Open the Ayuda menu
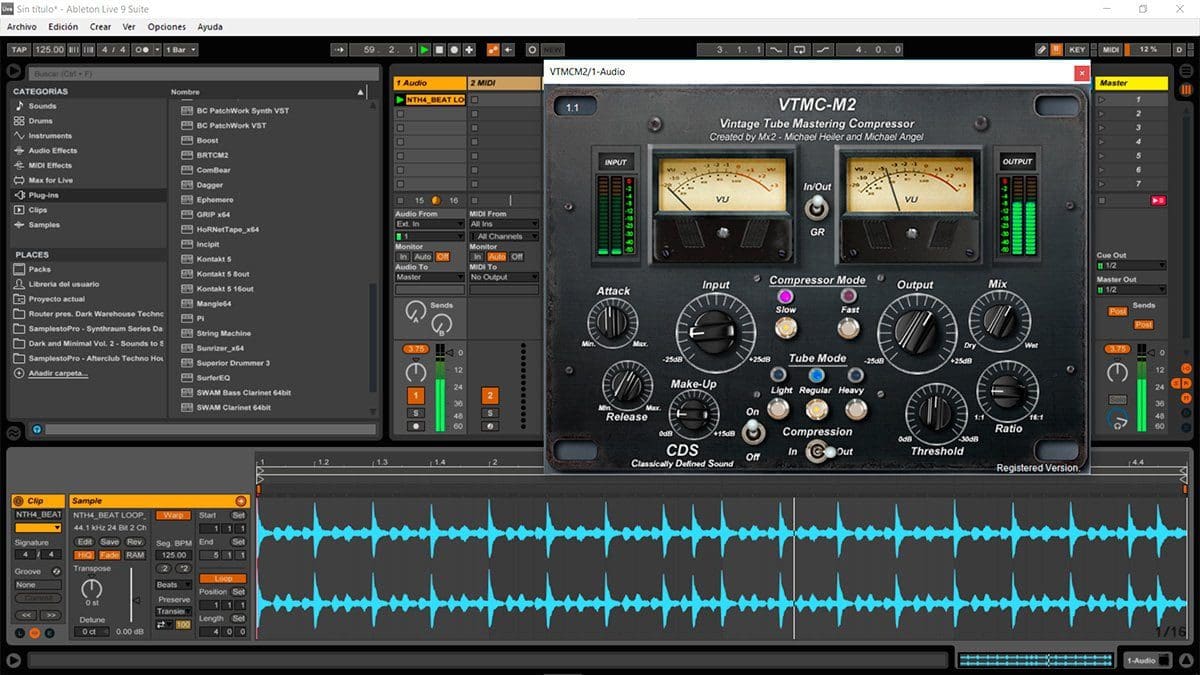 coord(210,27)
